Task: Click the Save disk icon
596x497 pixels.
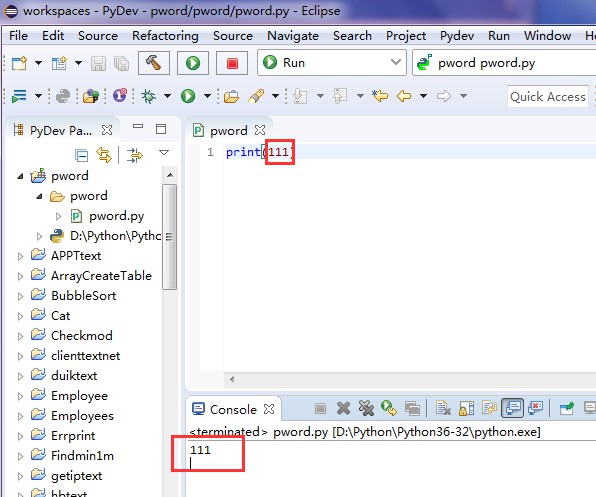Action: [98, 63]
